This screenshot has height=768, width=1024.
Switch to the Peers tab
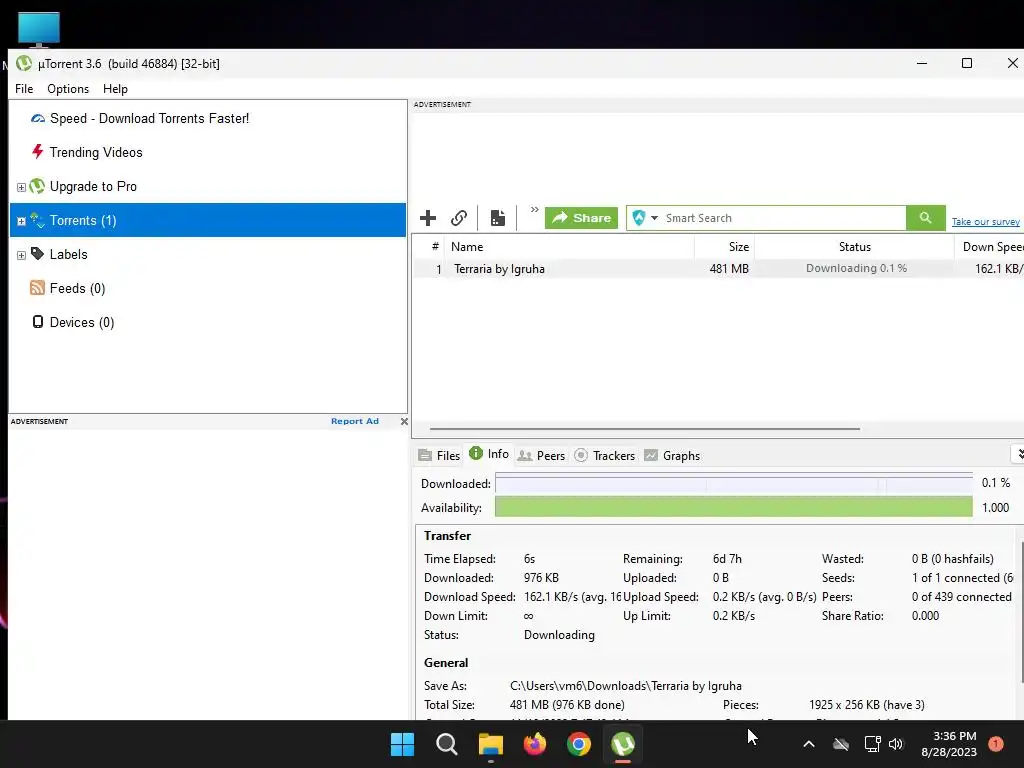pos(541,455)
